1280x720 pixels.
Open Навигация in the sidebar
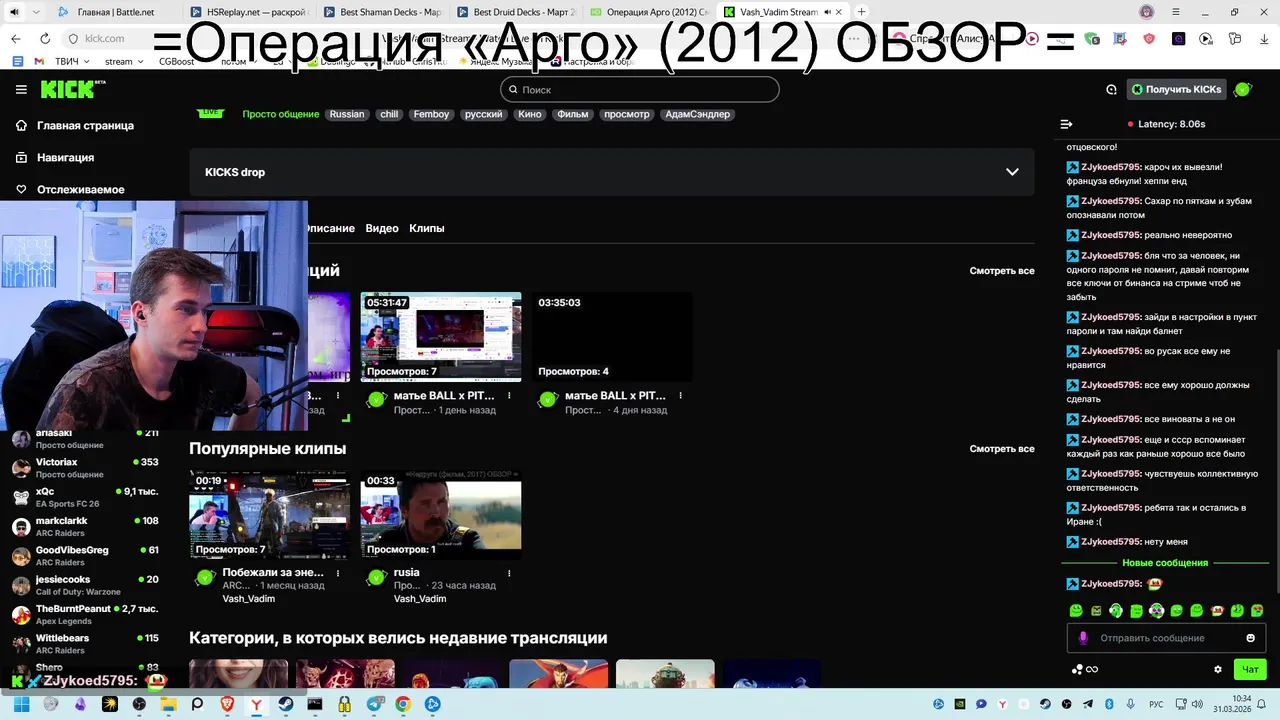point(54,158)
